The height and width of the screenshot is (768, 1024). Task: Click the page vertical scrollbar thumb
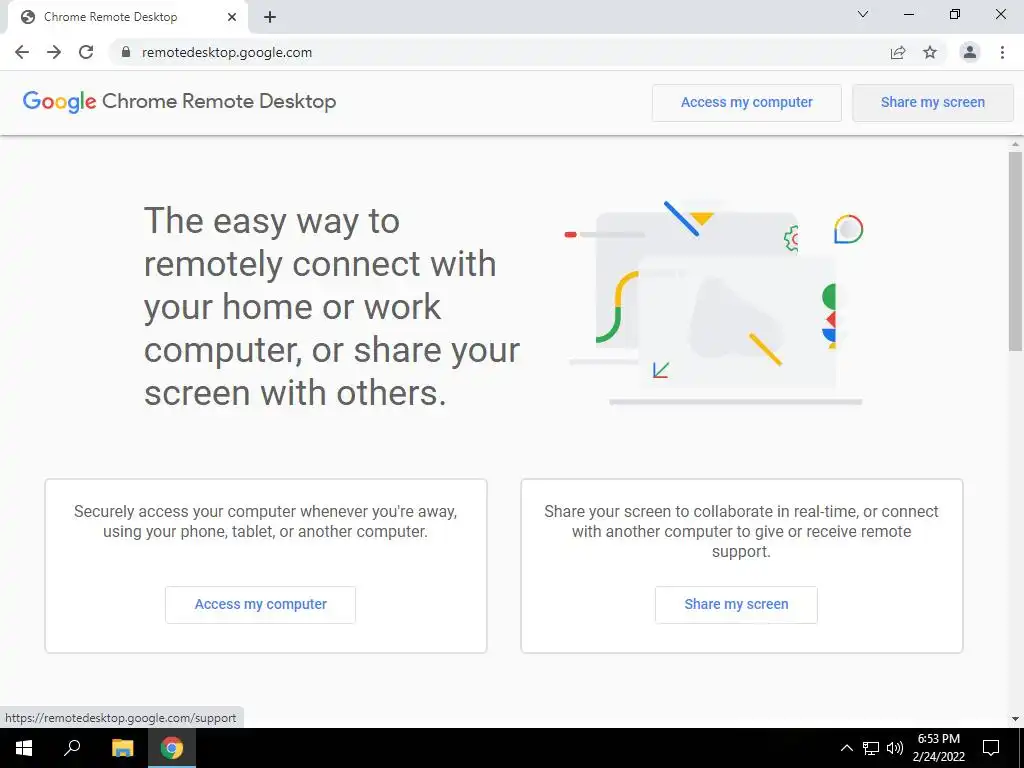tap(1015, 251)
